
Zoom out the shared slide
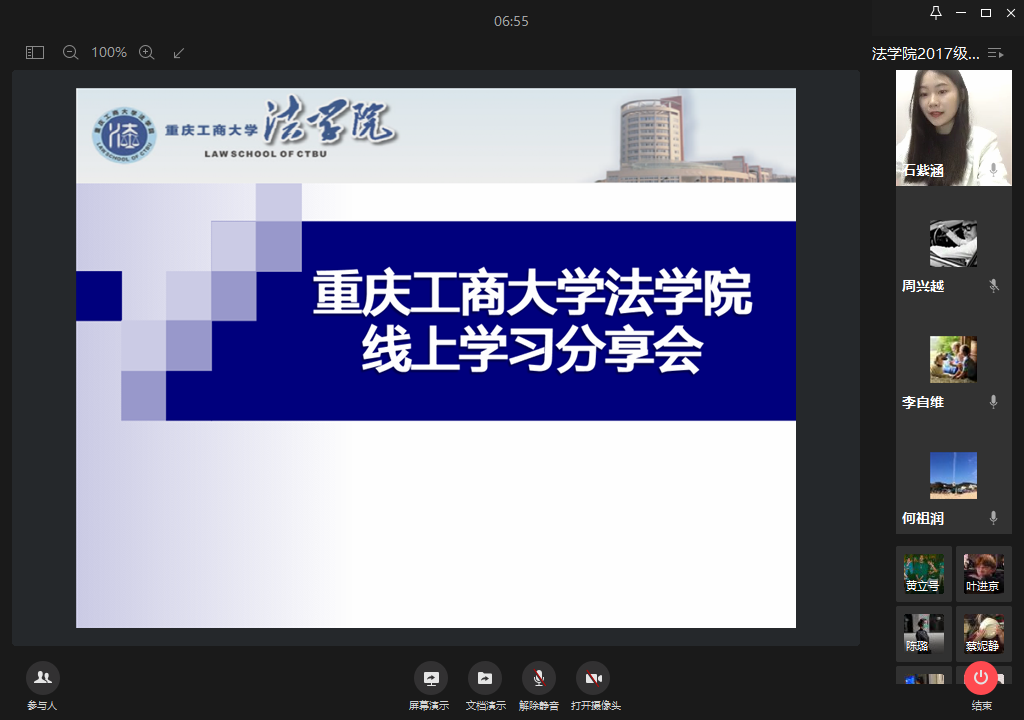(70, 52)
